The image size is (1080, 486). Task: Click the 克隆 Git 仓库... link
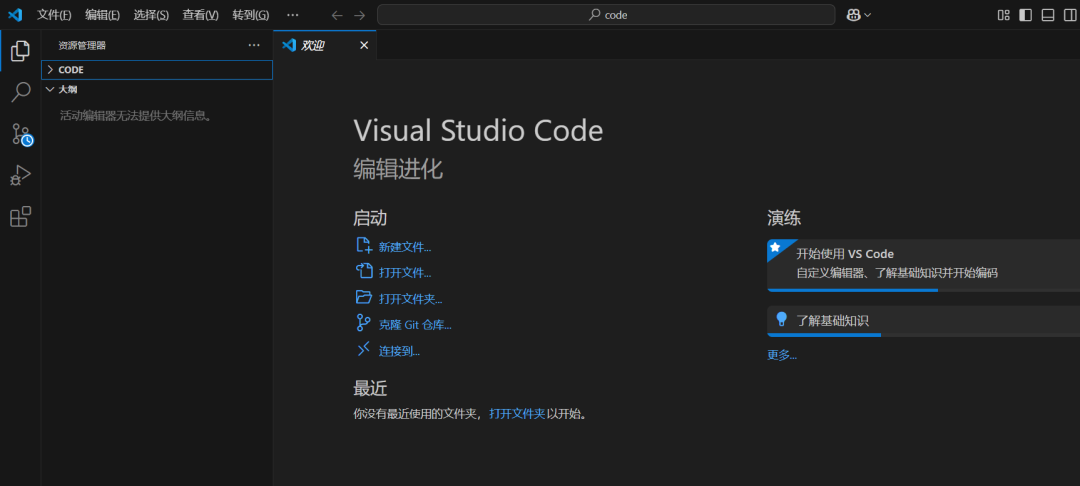415,325
